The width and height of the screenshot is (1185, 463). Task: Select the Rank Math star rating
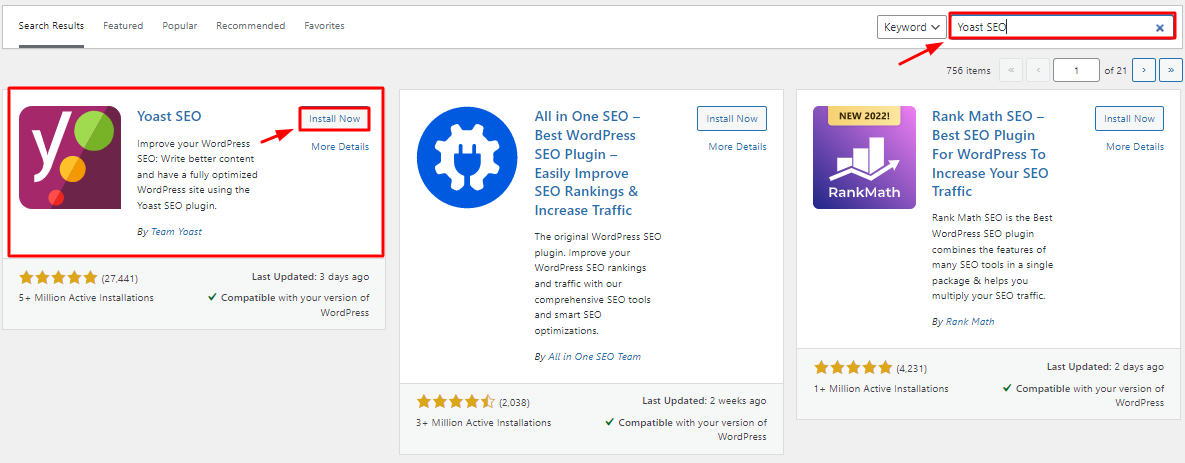853,368
